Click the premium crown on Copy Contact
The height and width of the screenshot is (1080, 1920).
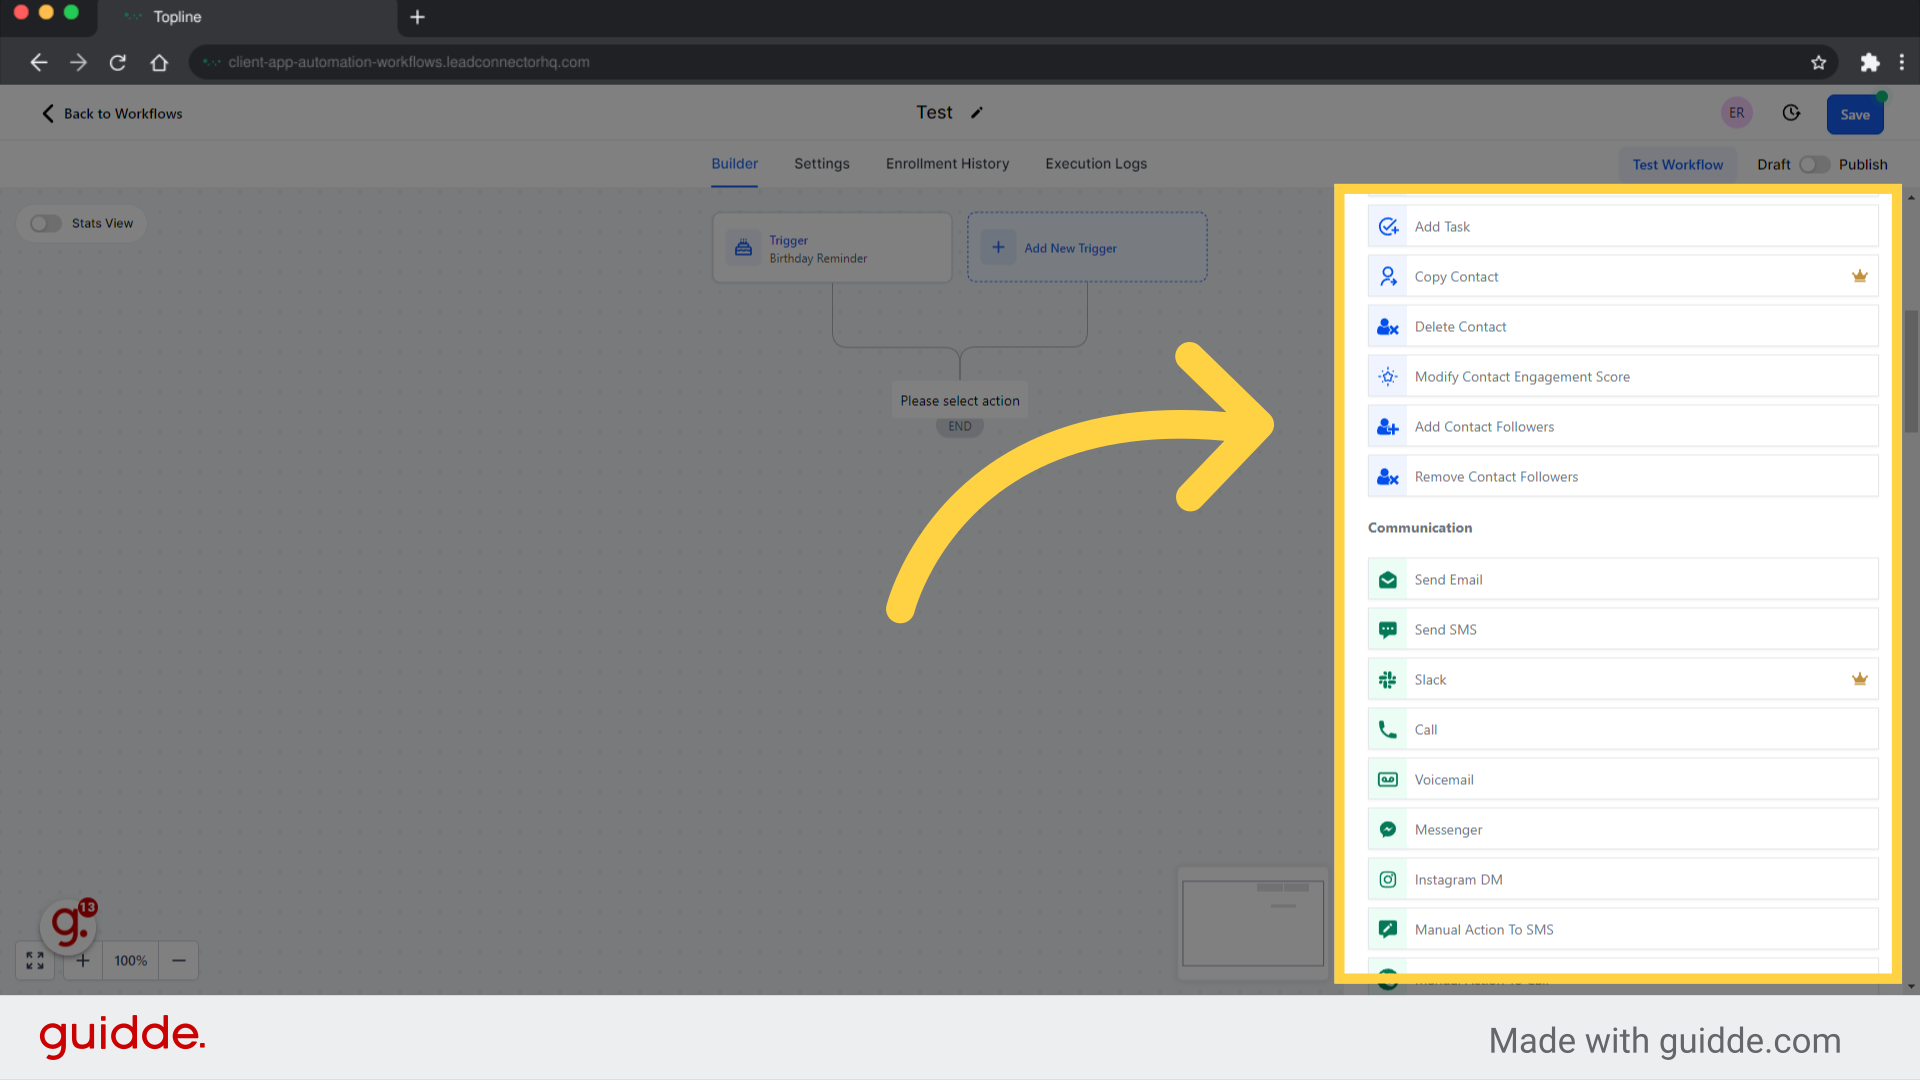[x=1860, y=276]
